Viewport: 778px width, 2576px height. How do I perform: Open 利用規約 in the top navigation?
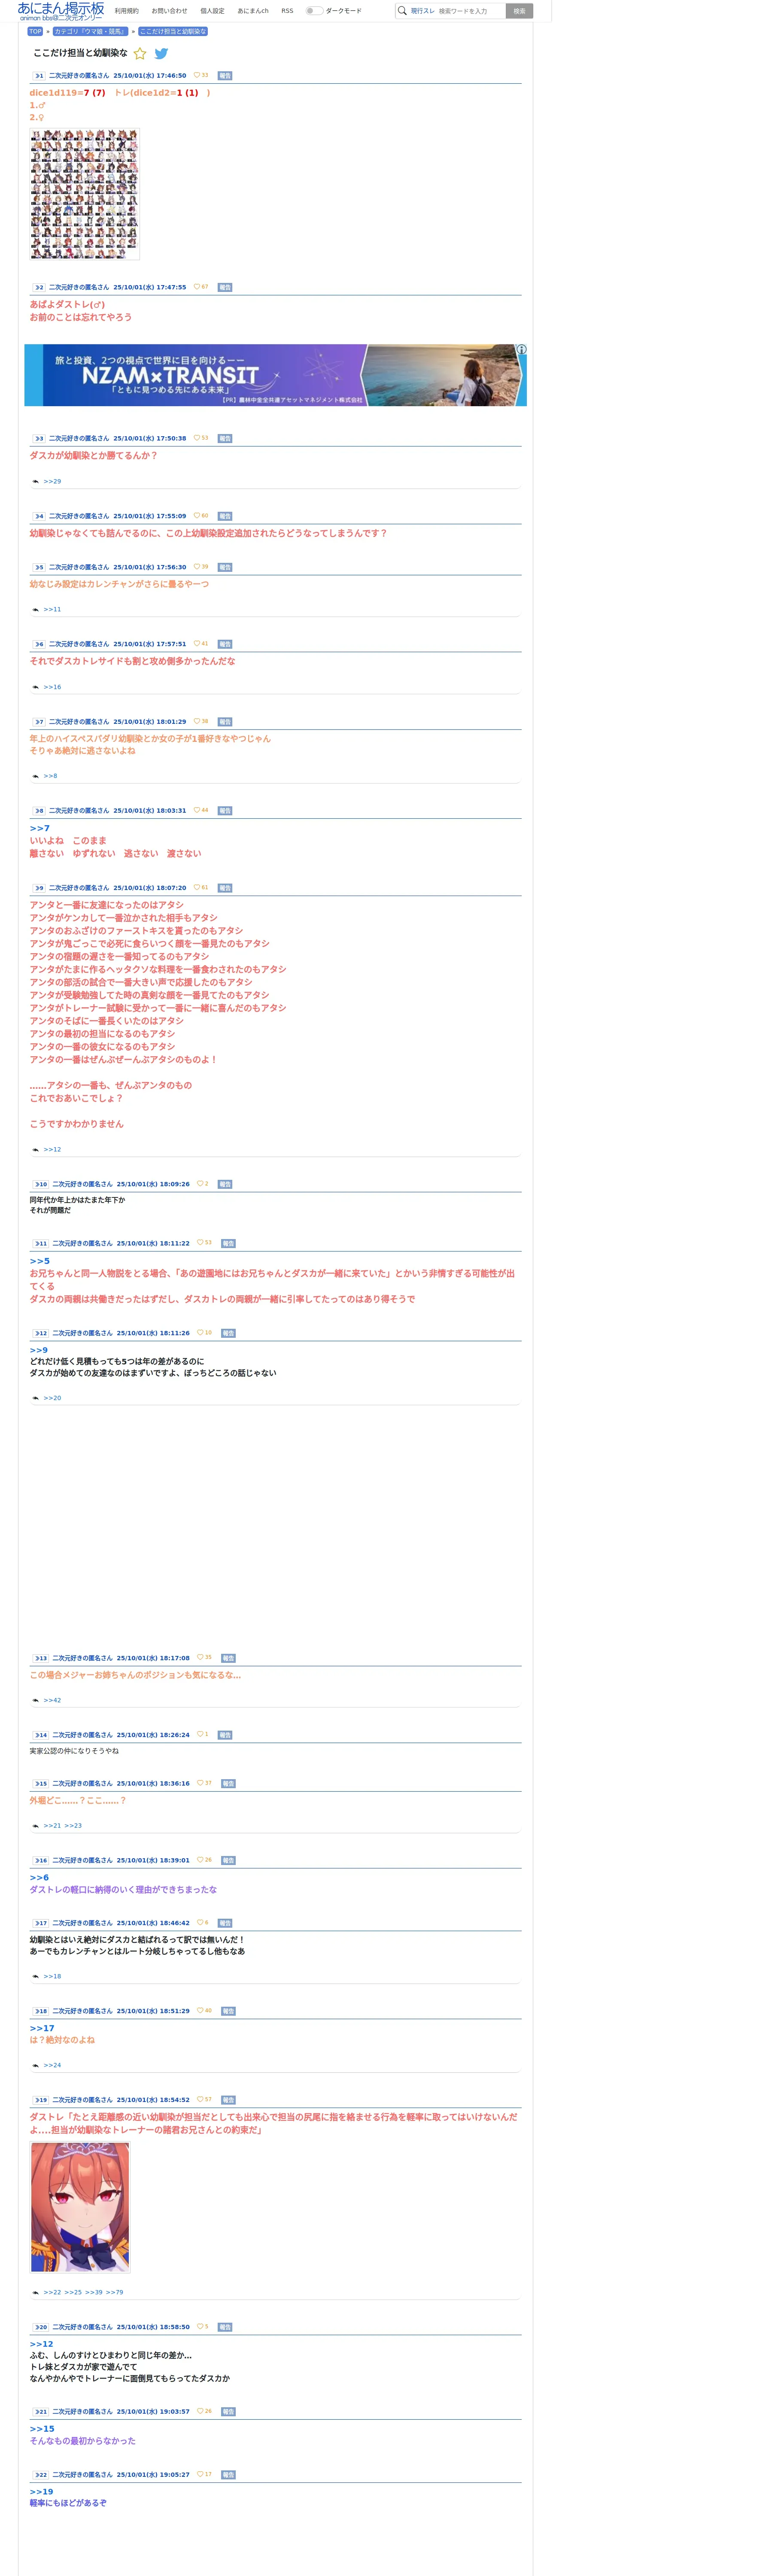(x=127, y=11)
